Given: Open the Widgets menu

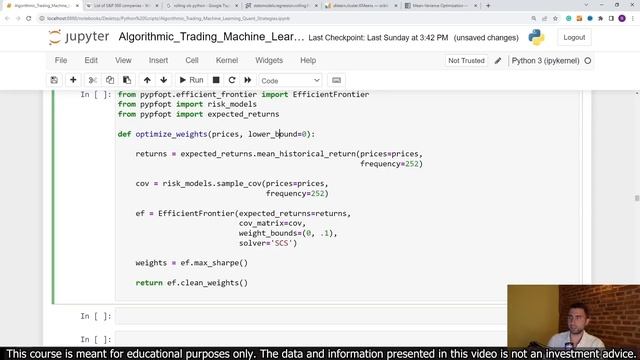Looking at the screenshot, I should coord(269,60).
